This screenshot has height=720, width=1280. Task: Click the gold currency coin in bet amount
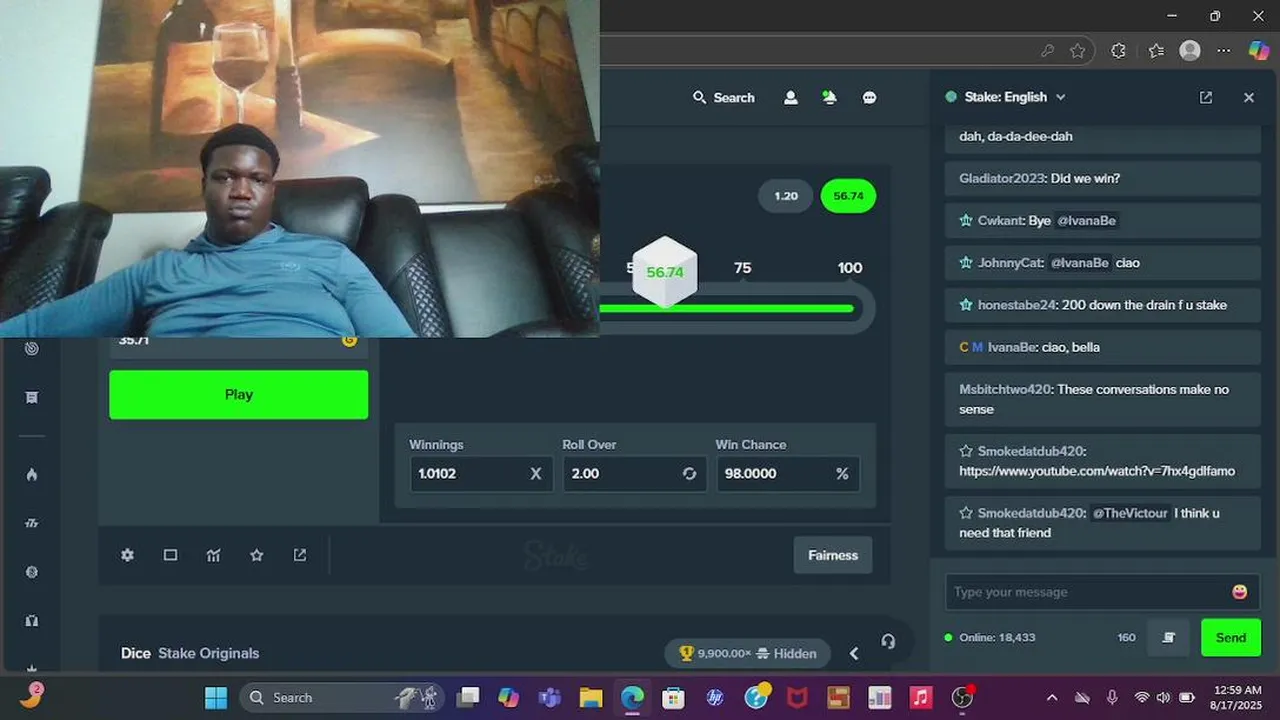[349, 340]
